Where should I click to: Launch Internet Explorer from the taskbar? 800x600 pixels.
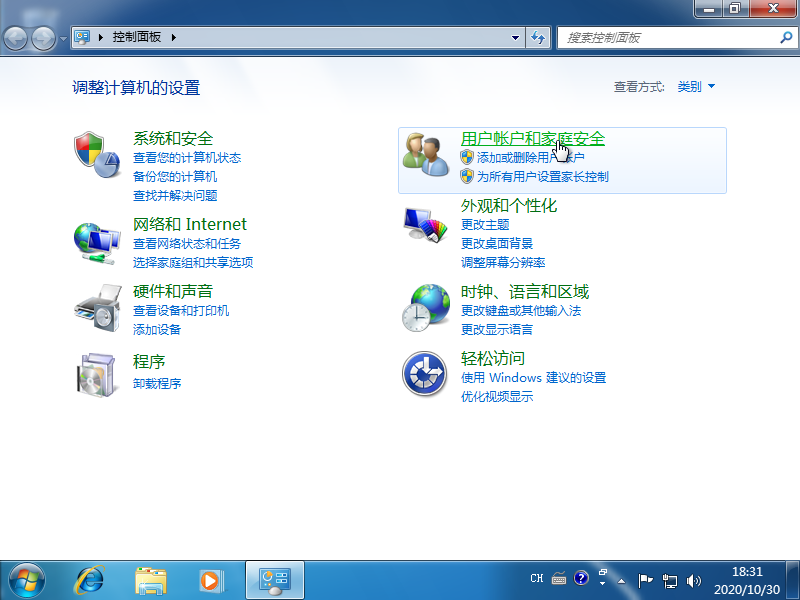pos(88,580)
